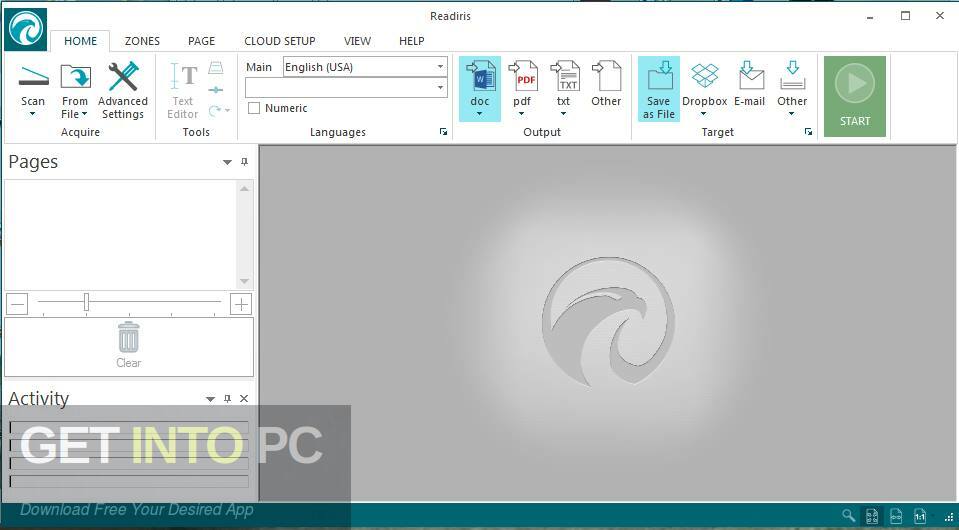Click the Readiris application logo button
This screenshot has width=959, height=530.
26,29
